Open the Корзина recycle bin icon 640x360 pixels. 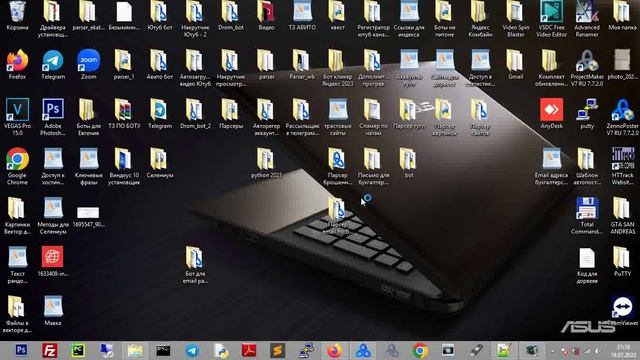pyautogui.click(x=17, y=12)
